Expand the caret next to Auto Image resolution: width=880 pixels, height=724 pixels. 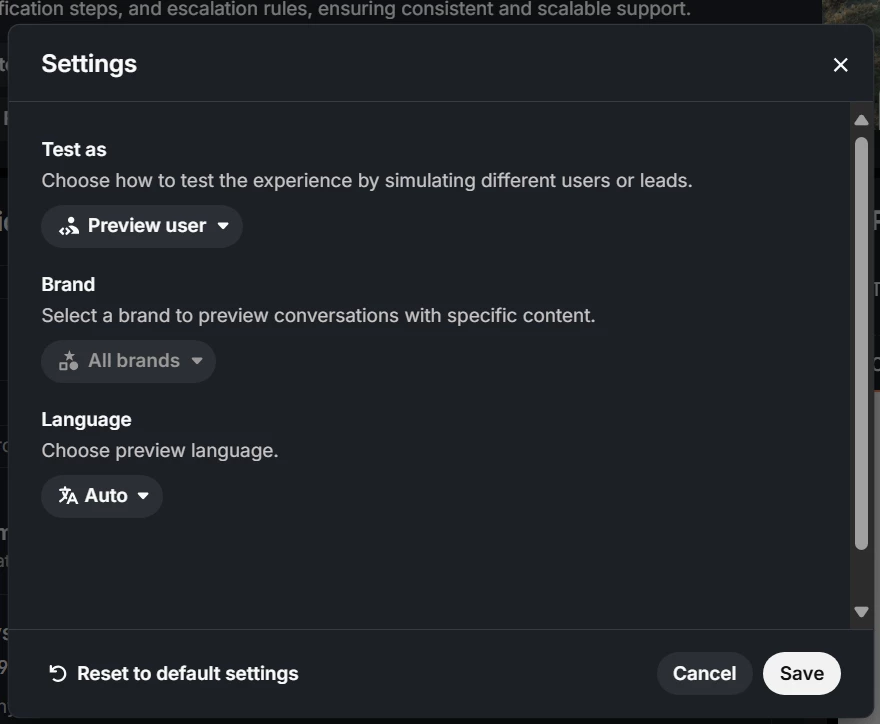point(143,496)
